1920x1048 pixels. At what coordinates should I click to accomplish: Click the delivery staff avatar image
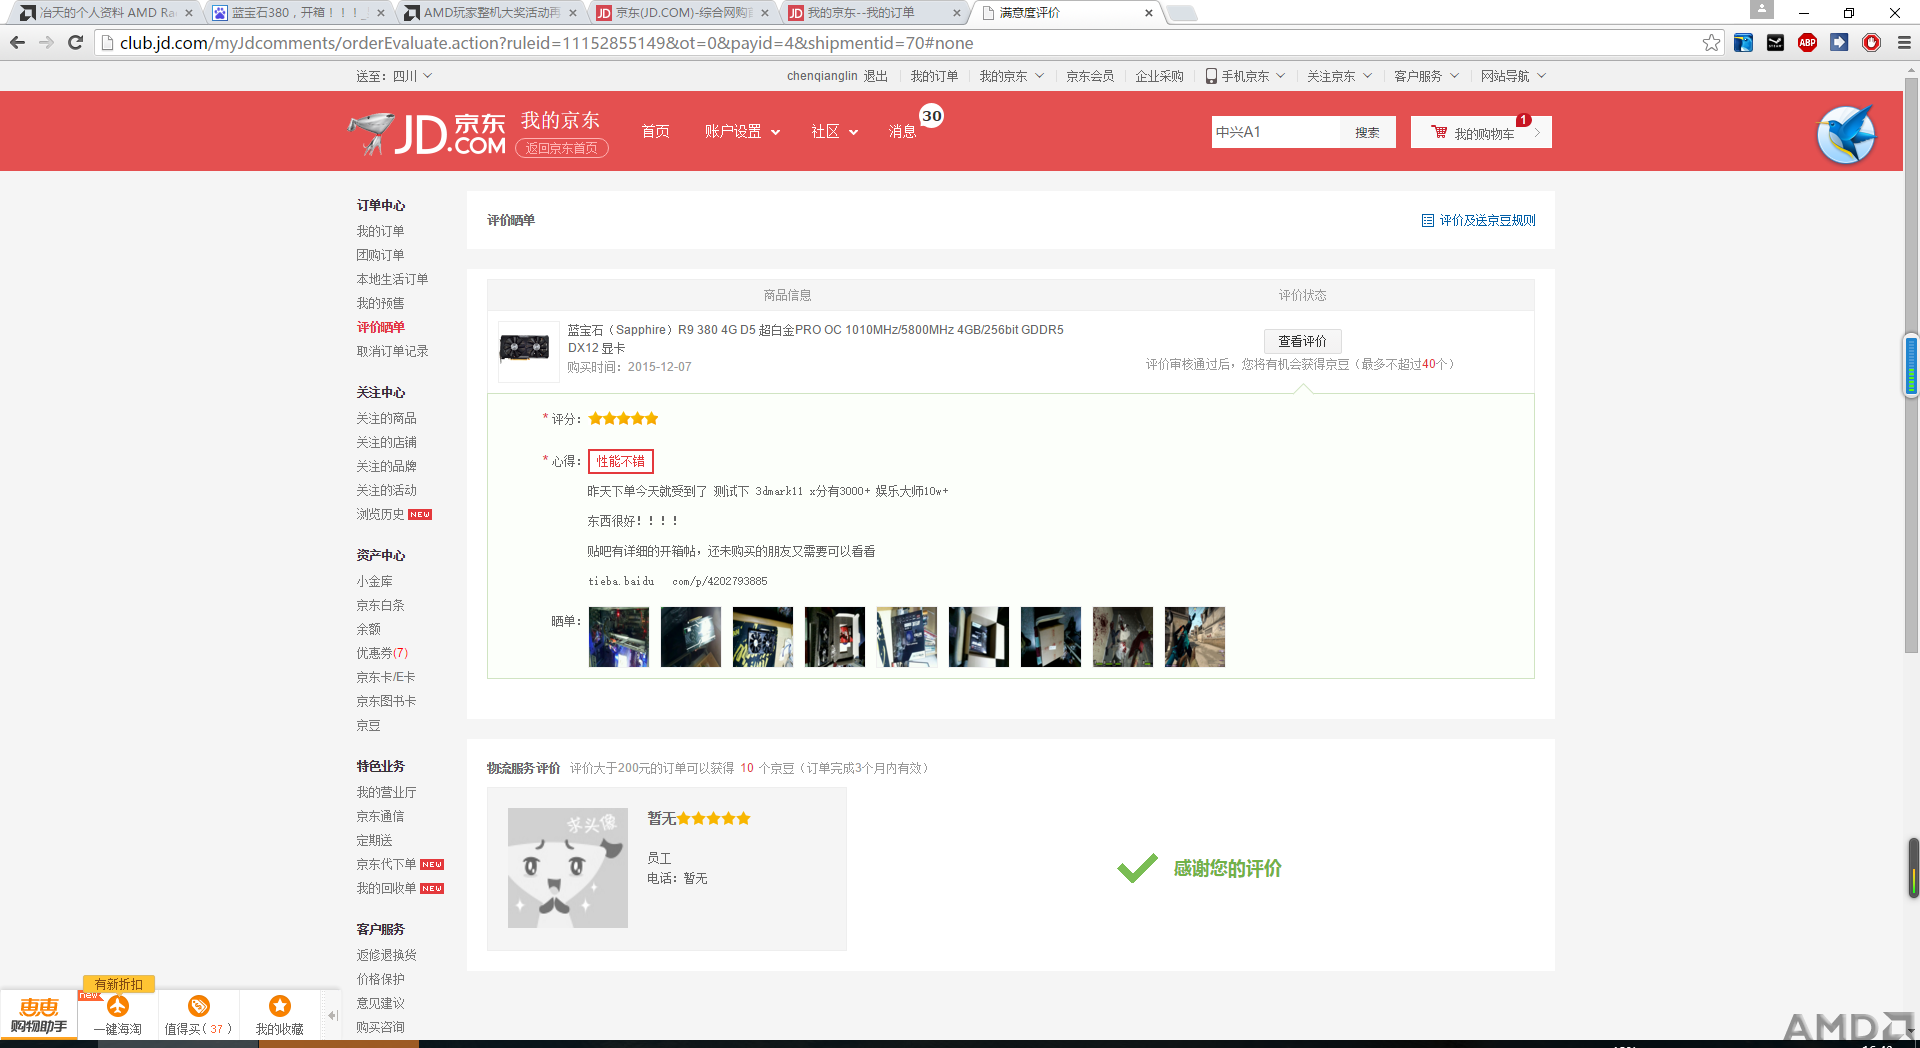tap(568, 868)
